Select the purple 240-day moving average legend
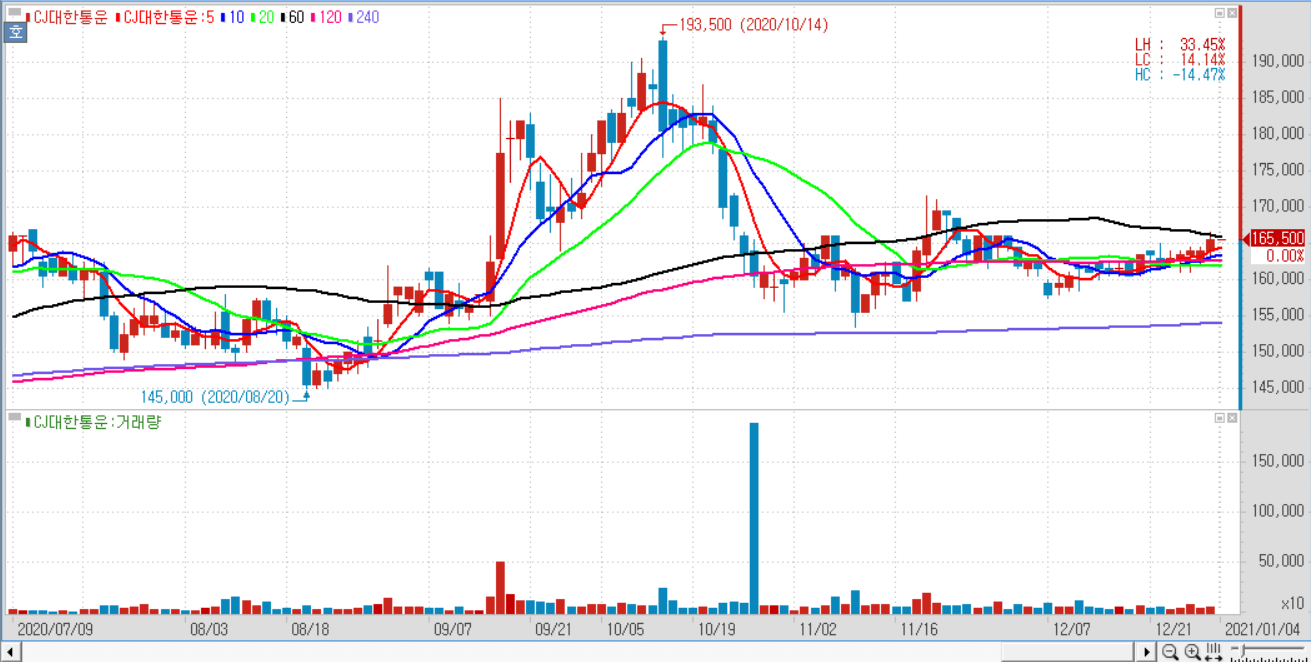The height and width of the screenshot is (662, 1311). point(363,17)
